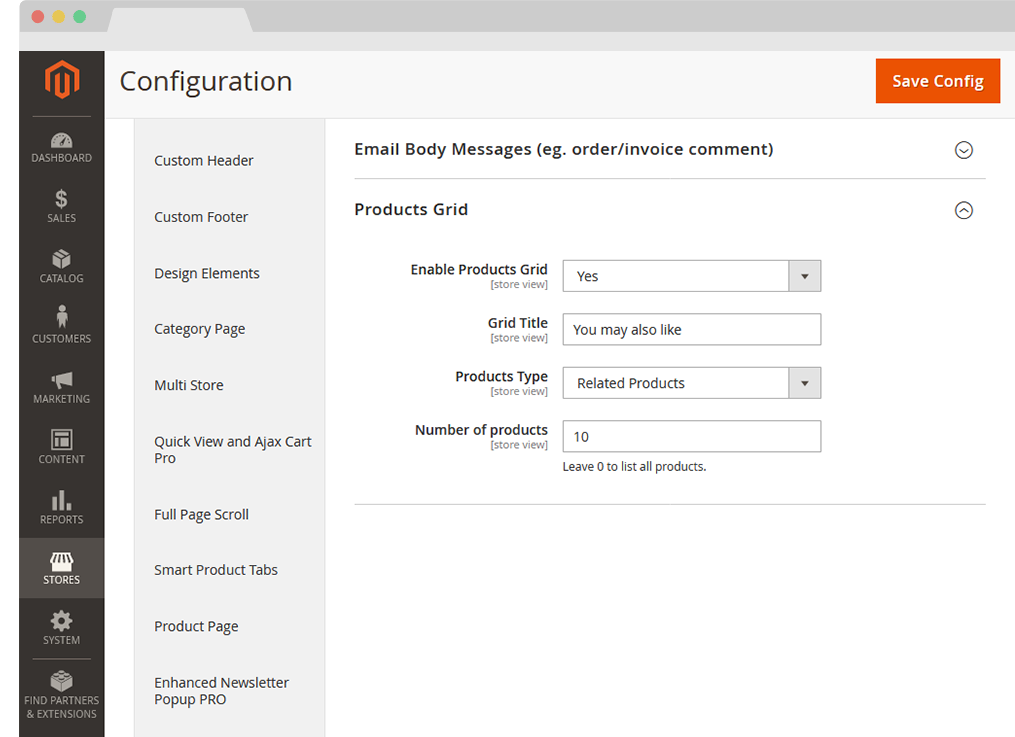Open Quick View and Ajax Cart Pro
Screen dimensions: 1015x737
[232, 450]
